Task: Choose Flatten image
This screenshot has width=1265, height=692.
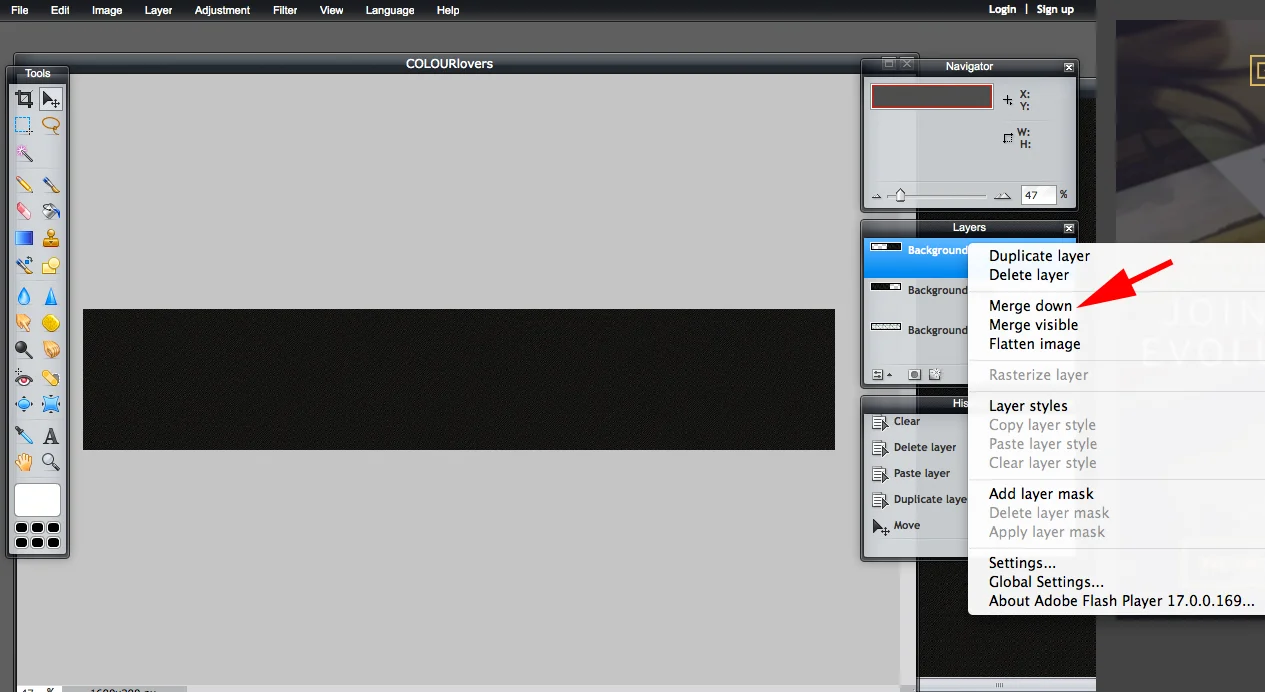Action: tap(1034, 344)
